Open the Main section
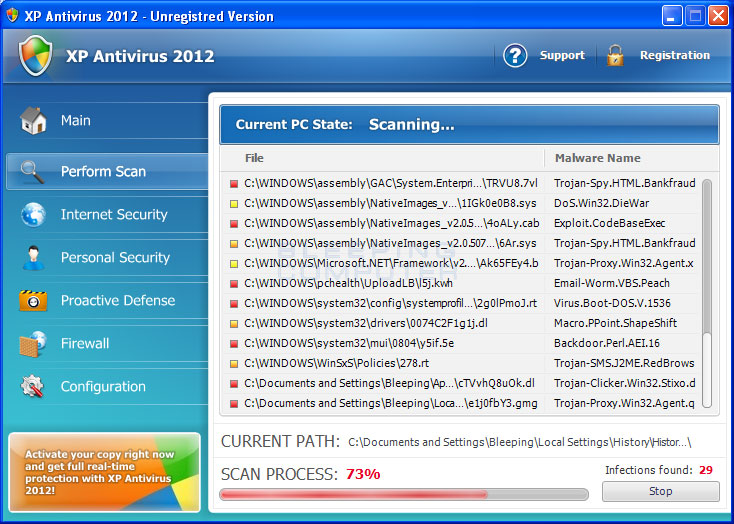 pyautogui.click(x=107, y=120)
